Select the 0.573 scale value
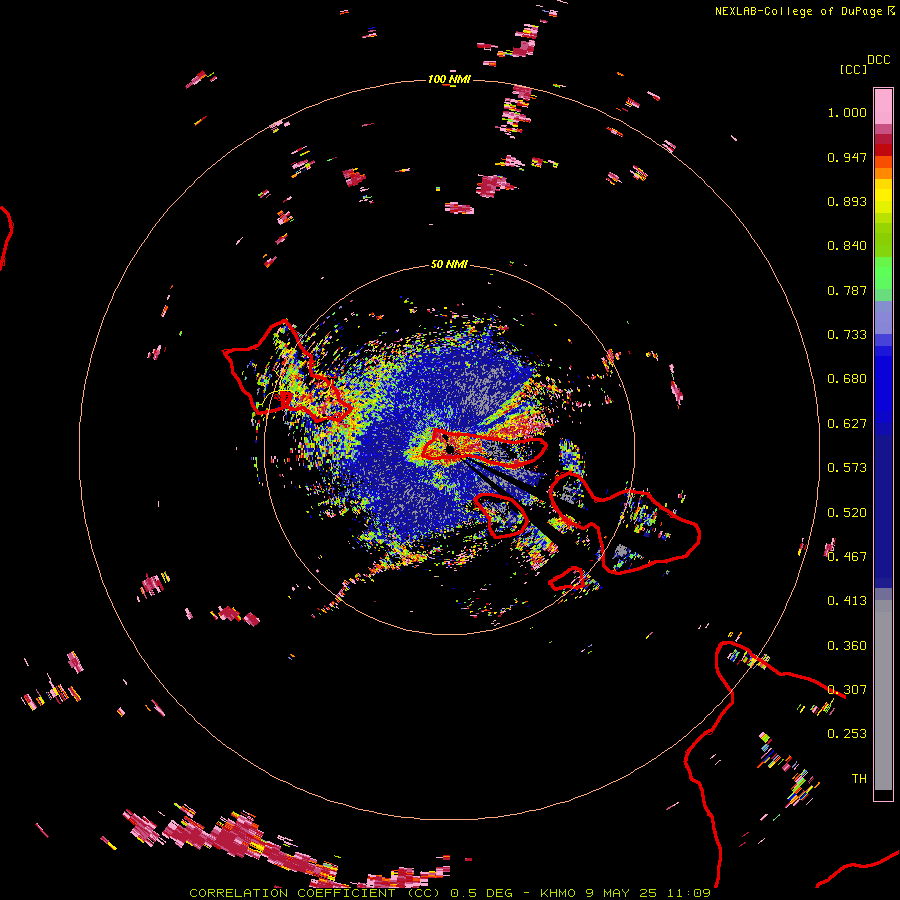 coord(847,468)
